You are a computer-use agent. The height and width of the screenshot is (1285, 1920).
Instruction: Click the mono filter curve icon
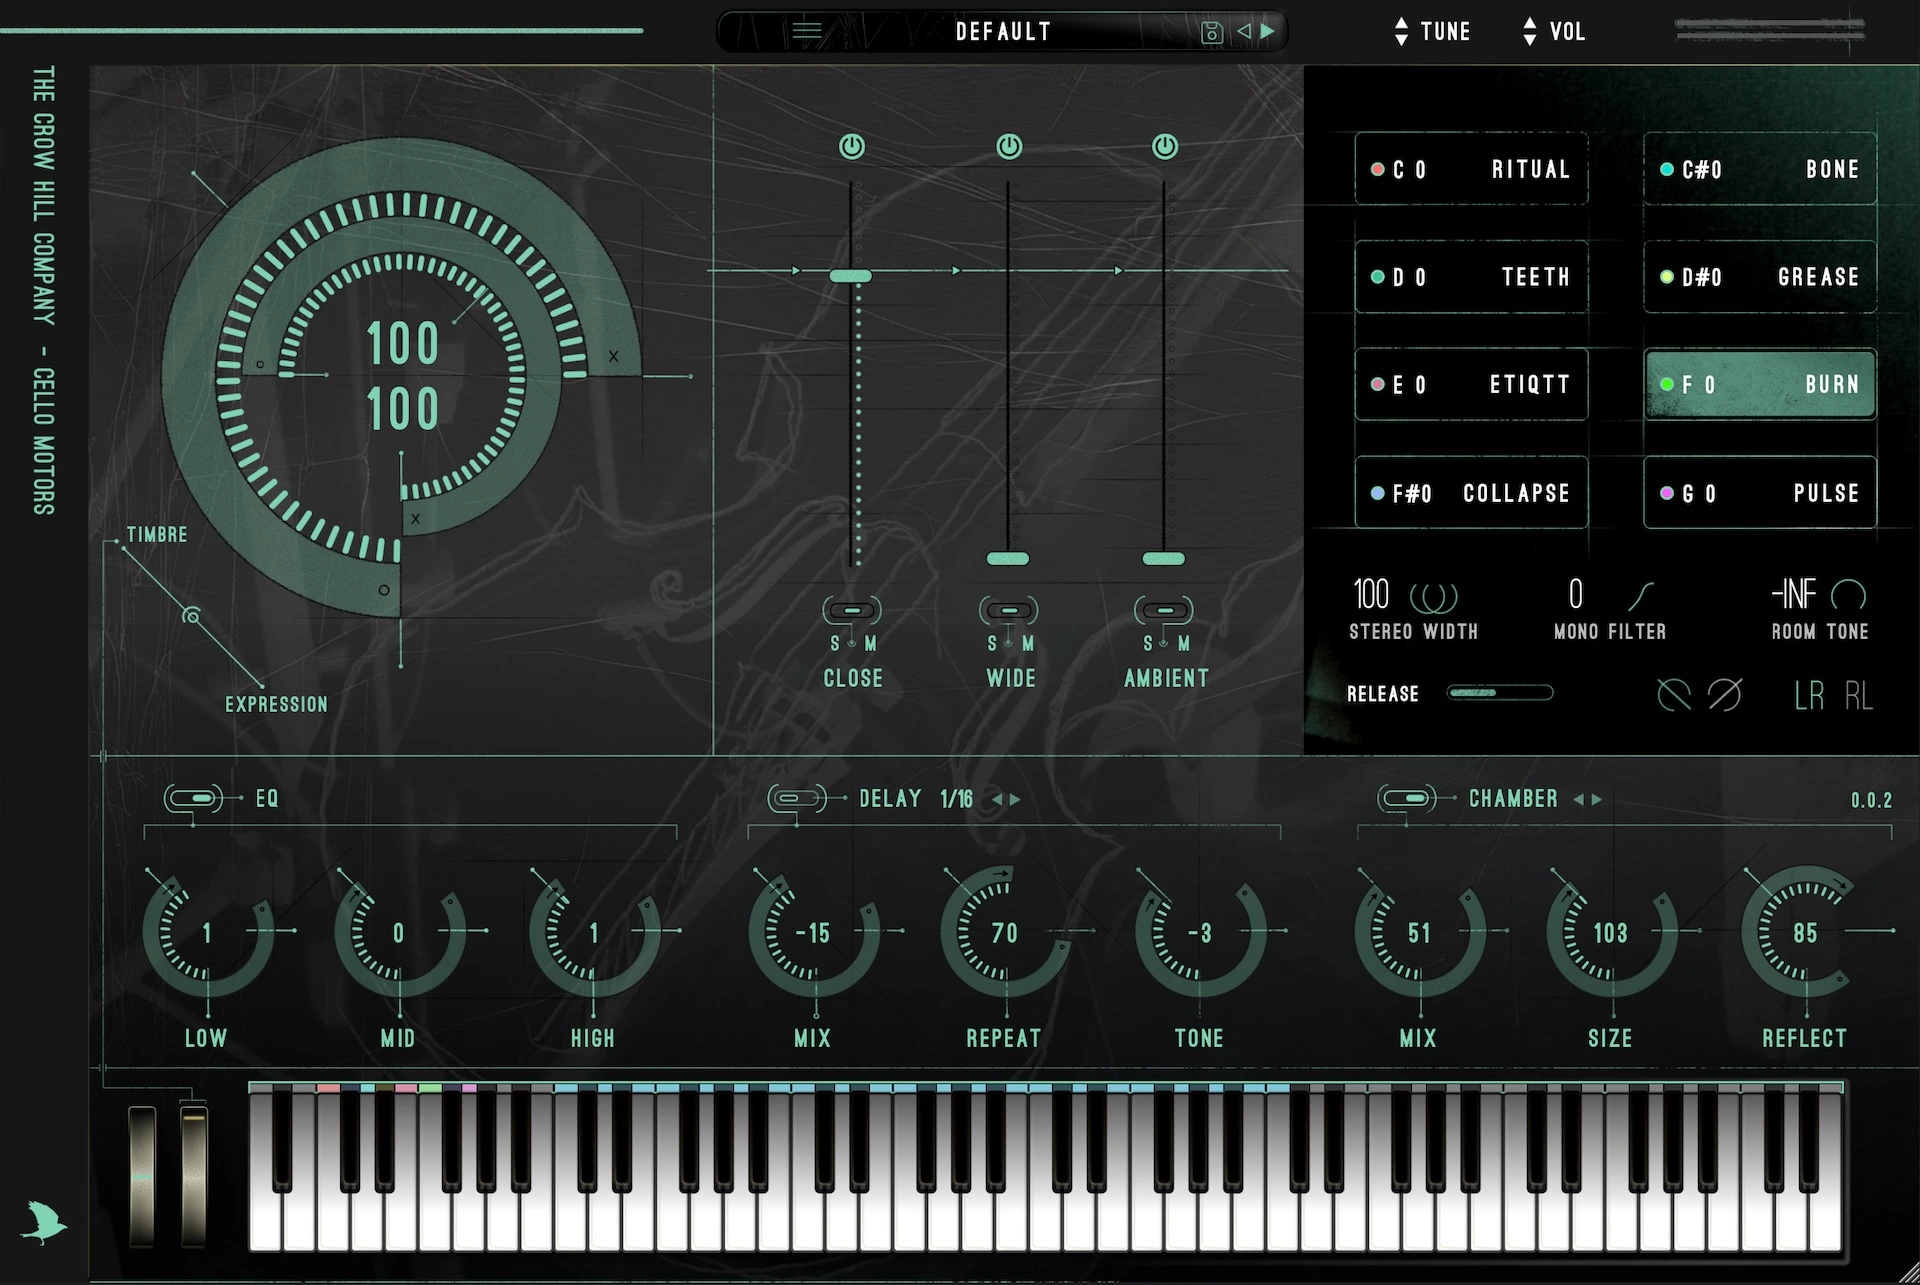1640,596
